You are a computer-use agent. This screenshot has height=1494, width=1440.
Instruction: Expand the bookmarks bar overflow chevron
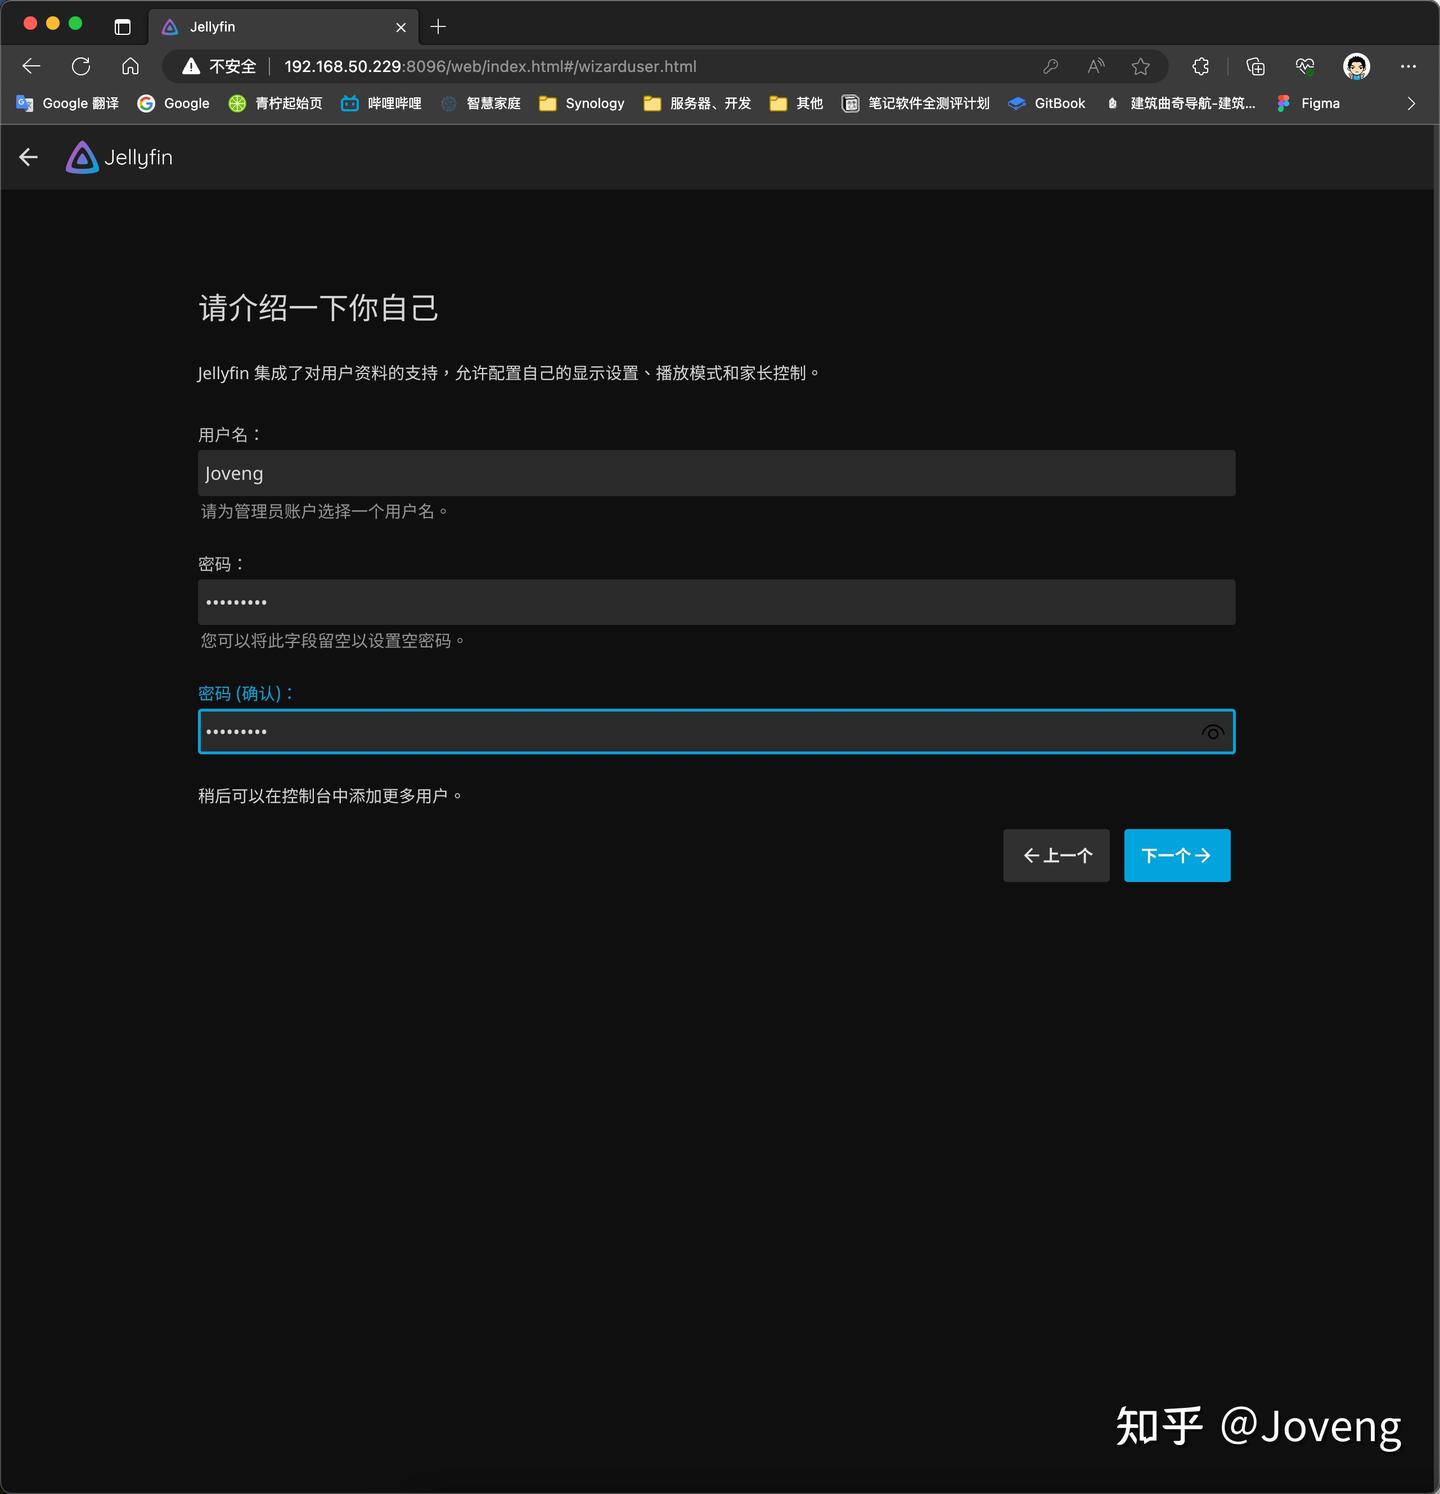pyautogui.click(x=1411, y=103)
